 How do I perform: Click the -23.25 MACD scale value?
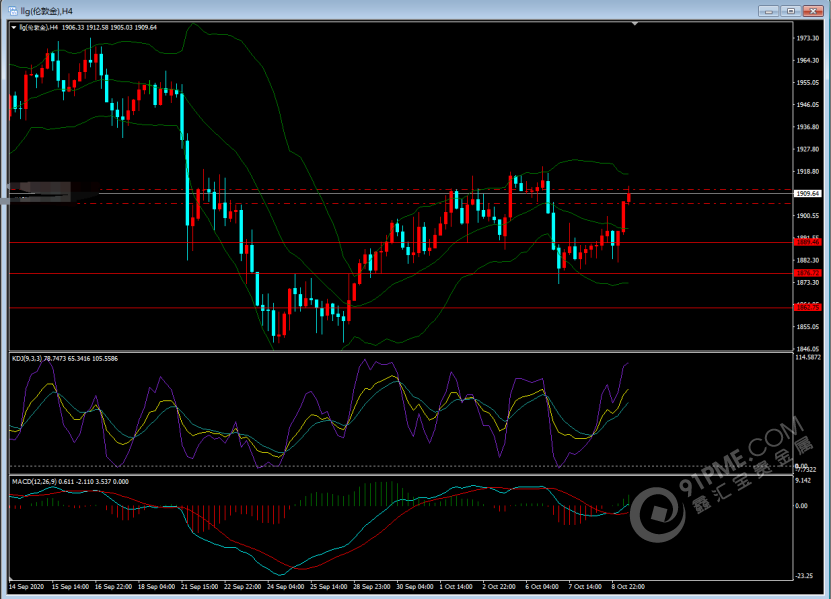point(804,576)
